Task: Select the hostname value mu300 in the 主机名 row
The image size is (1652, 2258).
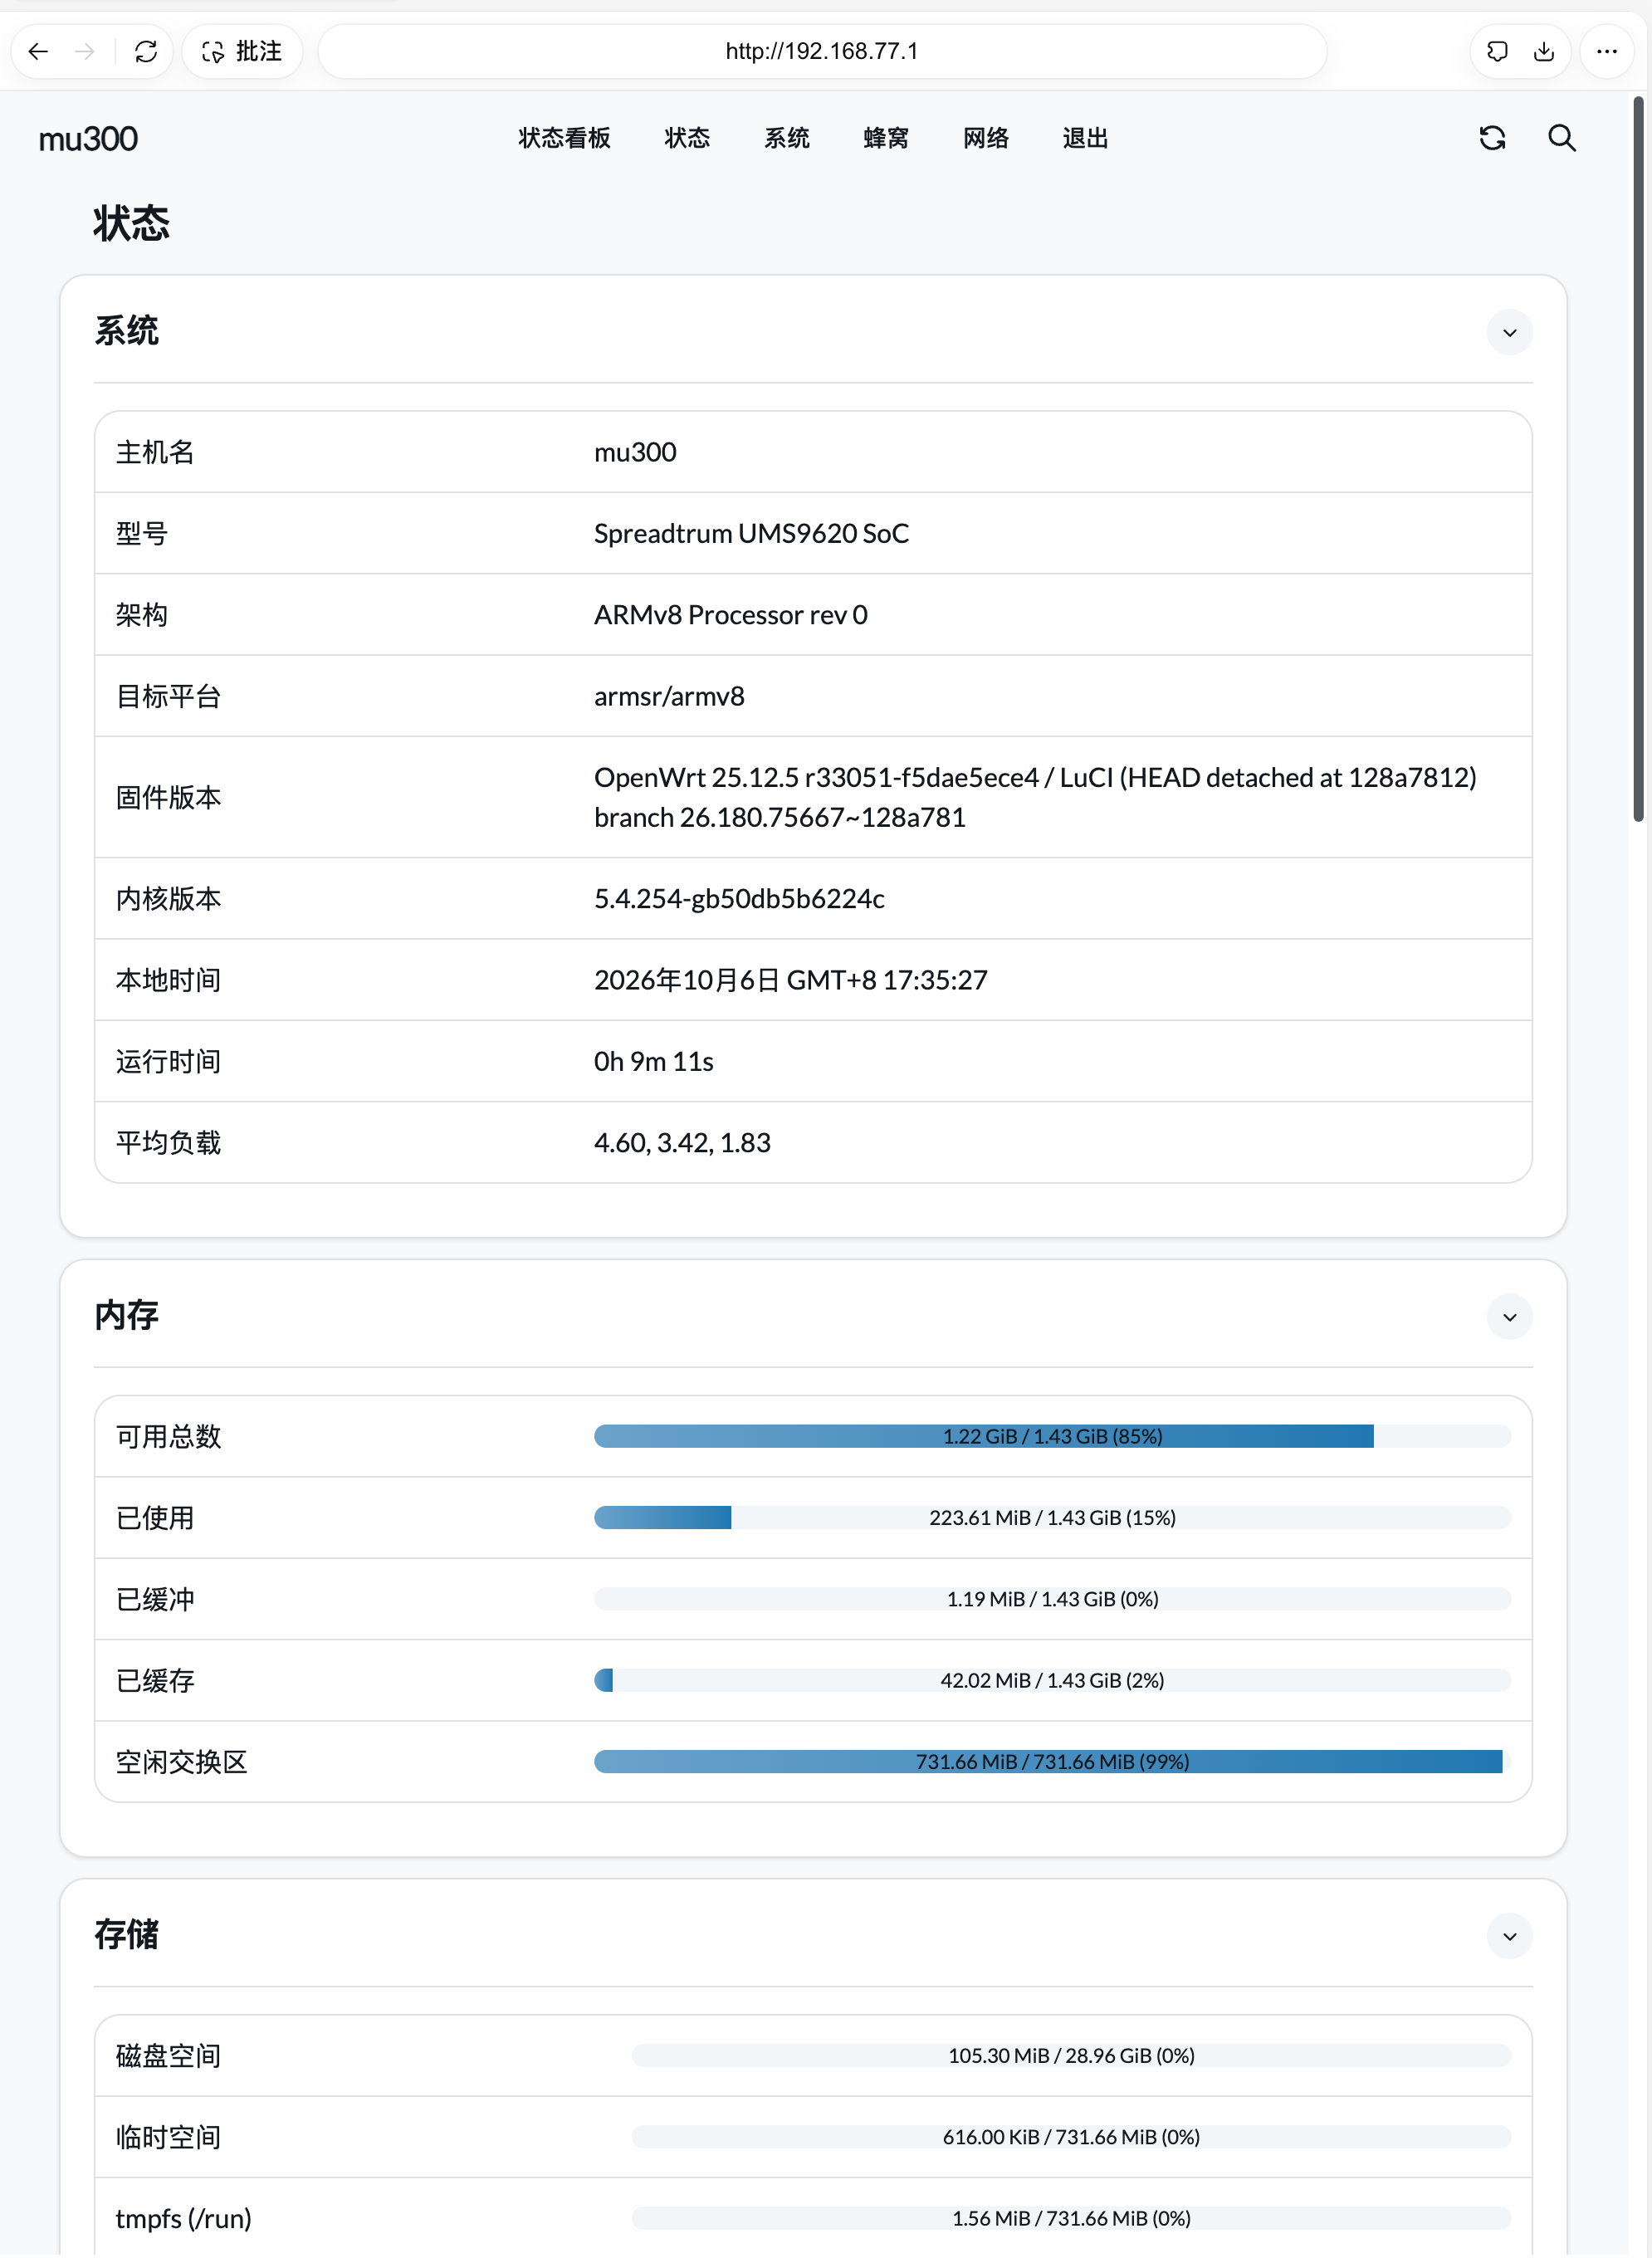Action: [x=635, y=452]
